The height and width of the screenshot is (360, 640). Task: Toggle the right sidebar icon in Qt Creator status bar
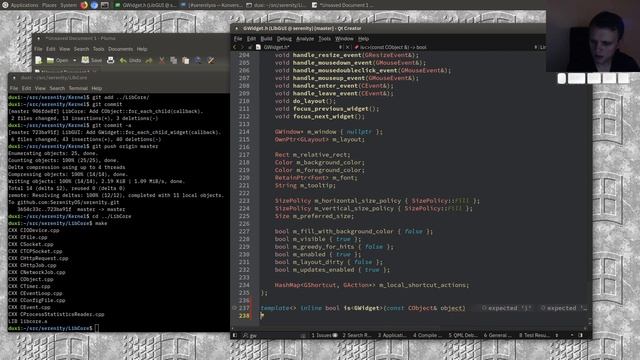click(x=580, y=335)
